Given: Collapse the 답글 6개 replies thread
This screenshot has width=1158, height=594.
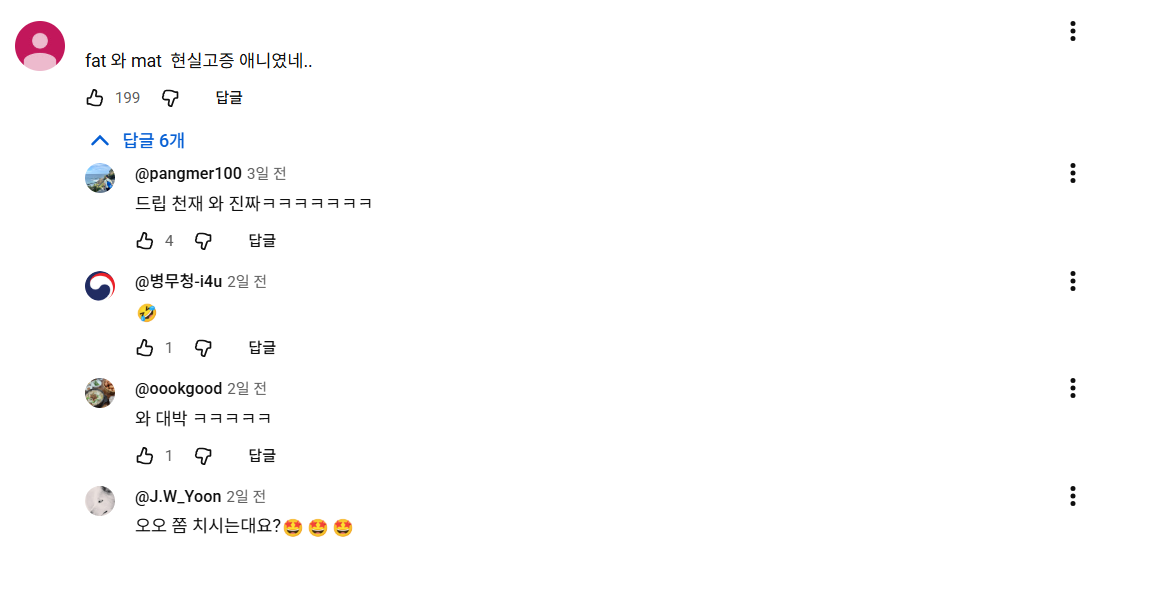Looking at the screenshot, I should tap(137, 140).
